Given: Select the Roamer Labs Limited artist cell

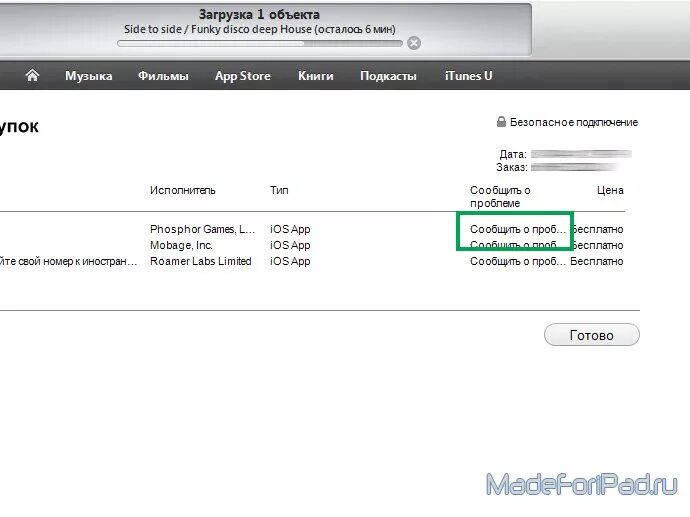Looking at the screenshot, I should click(201, 261).
